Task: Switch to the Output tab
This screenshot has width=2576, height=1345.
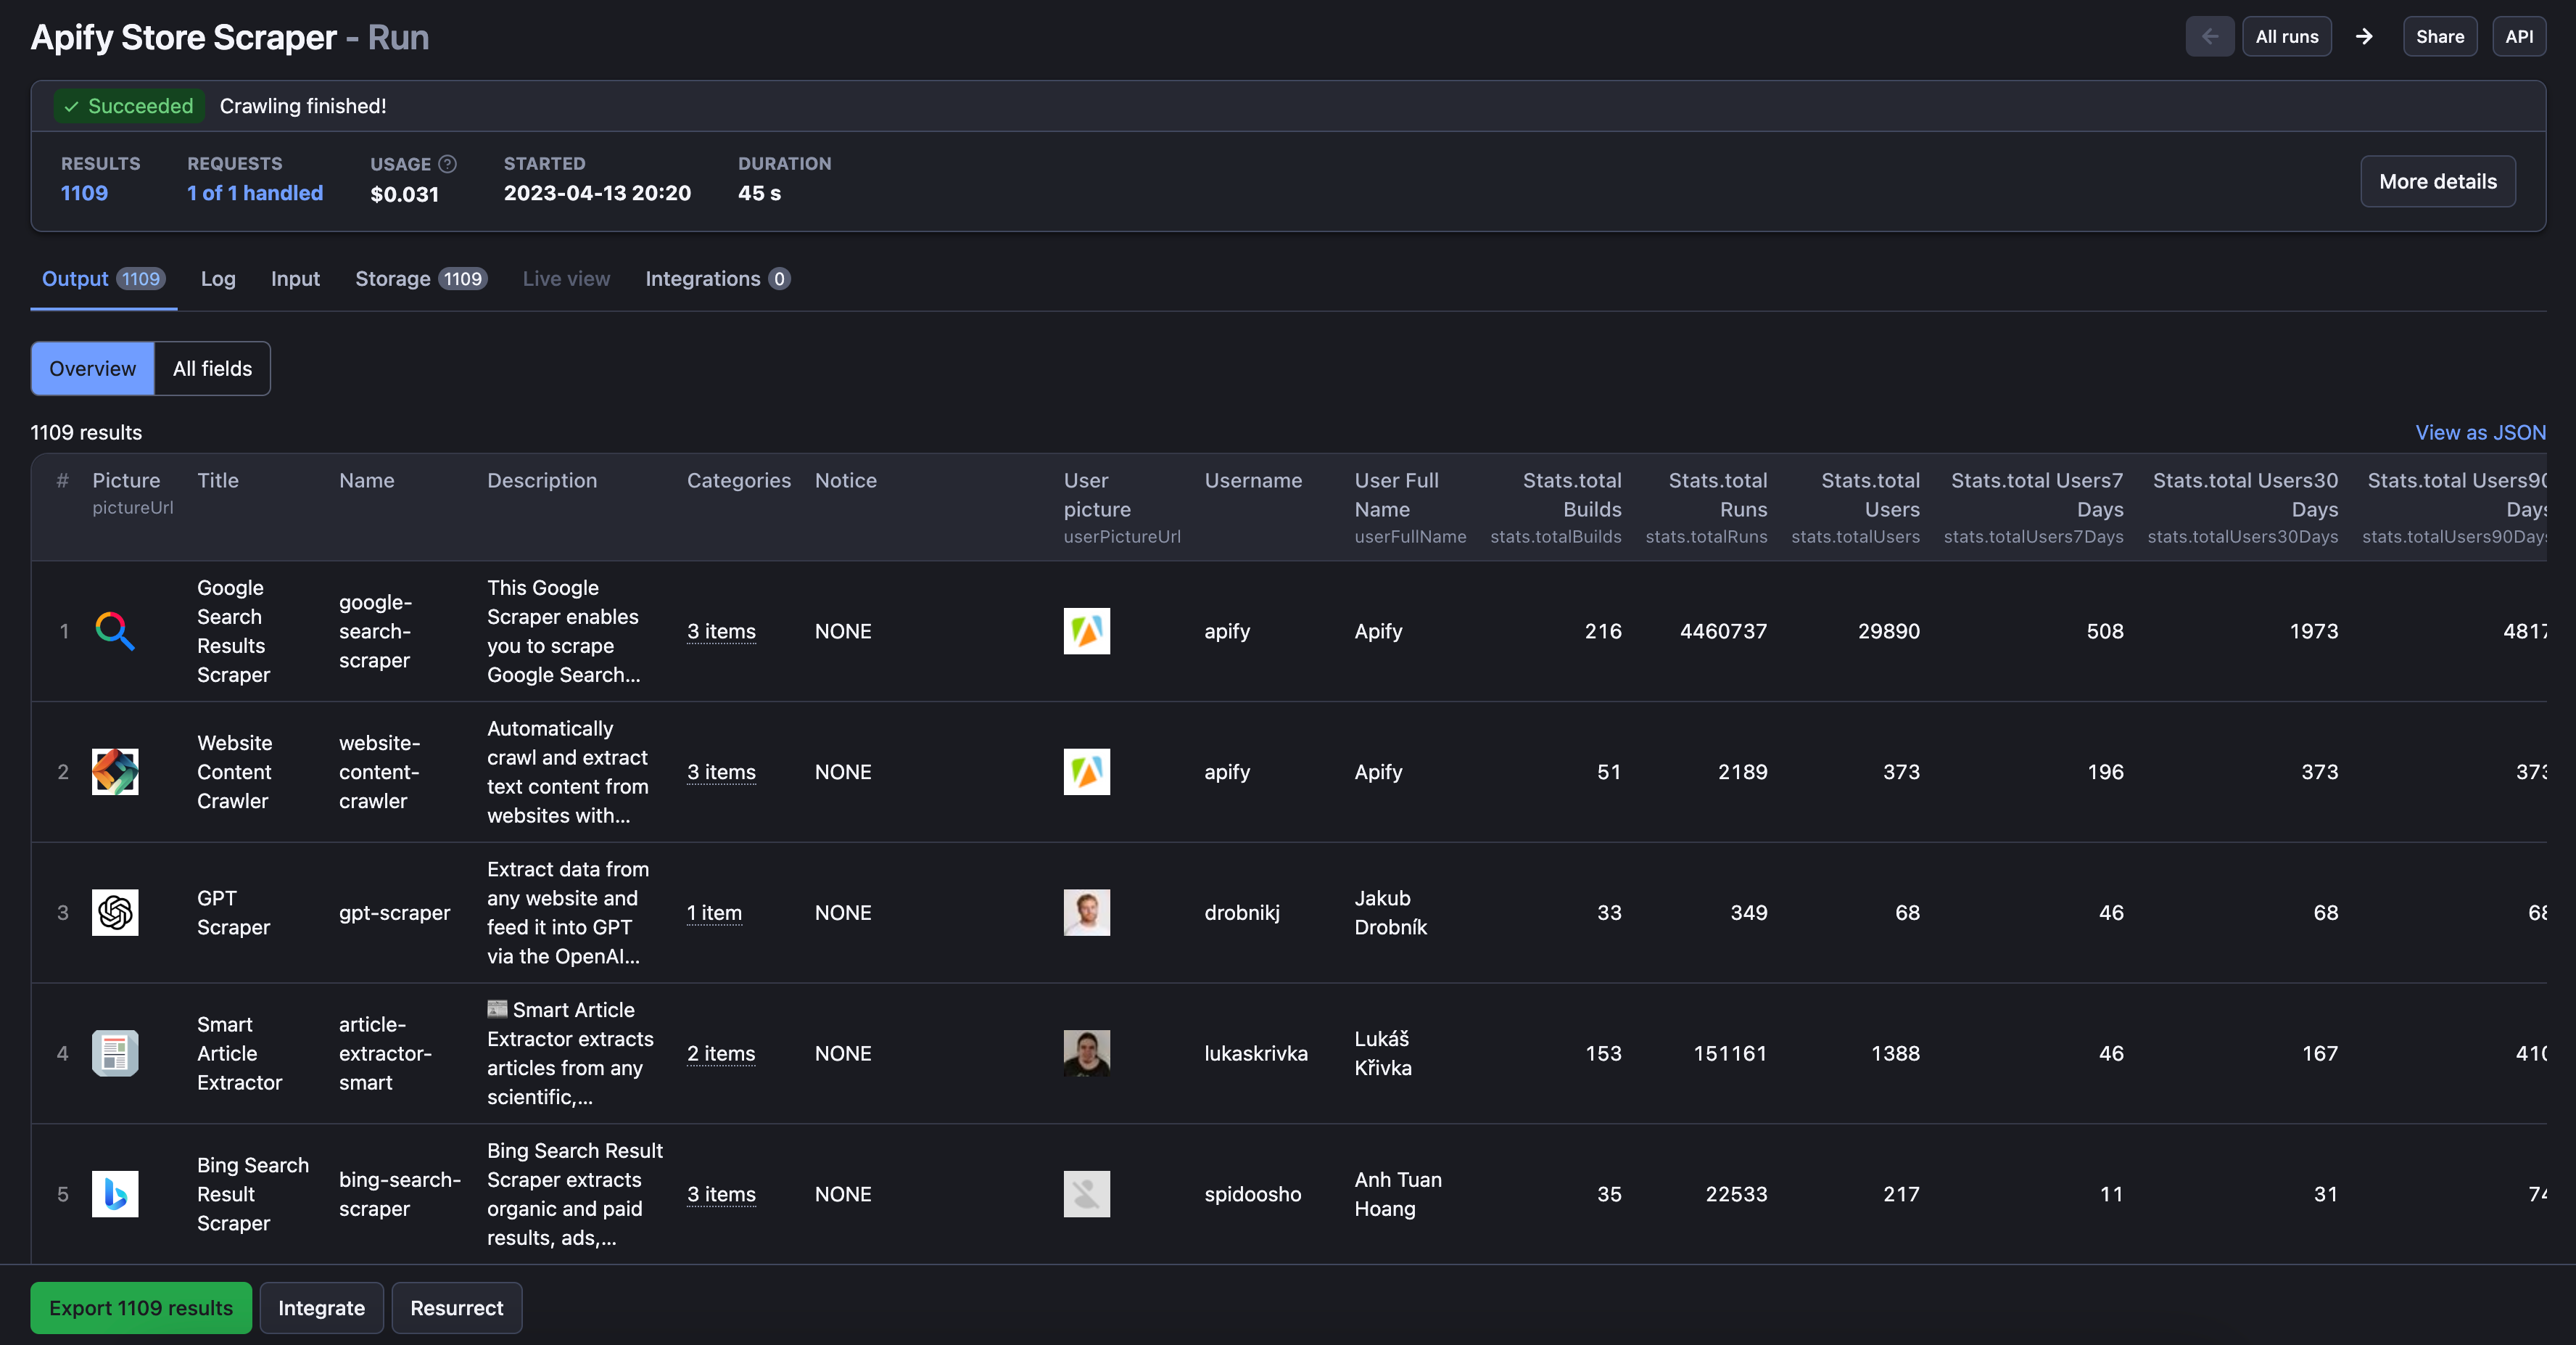Action: coord(103,279)
